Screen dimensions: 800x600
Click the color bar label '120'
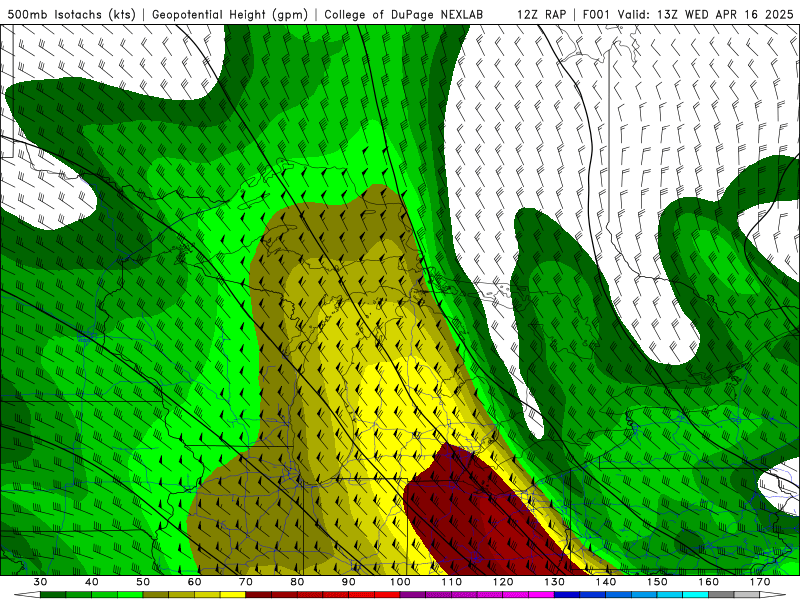(503, 582)
